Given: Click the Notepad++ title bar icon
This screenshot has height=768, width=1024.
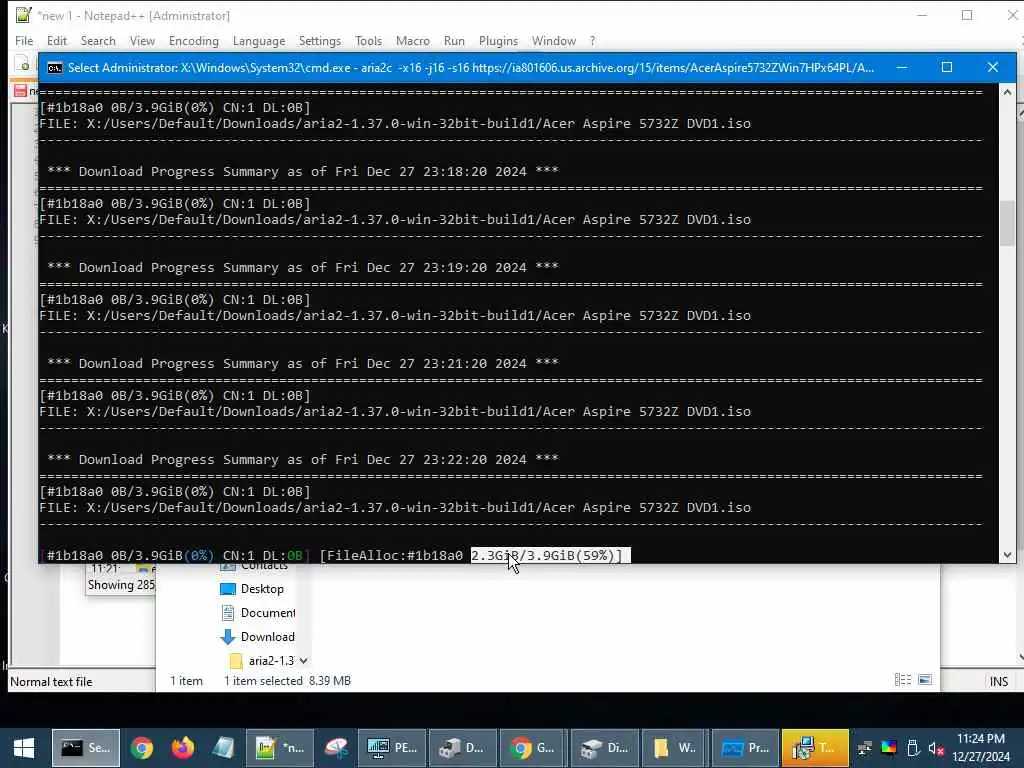Looking at the screenshot, I should pyautogui.click(x=24, y=15).
